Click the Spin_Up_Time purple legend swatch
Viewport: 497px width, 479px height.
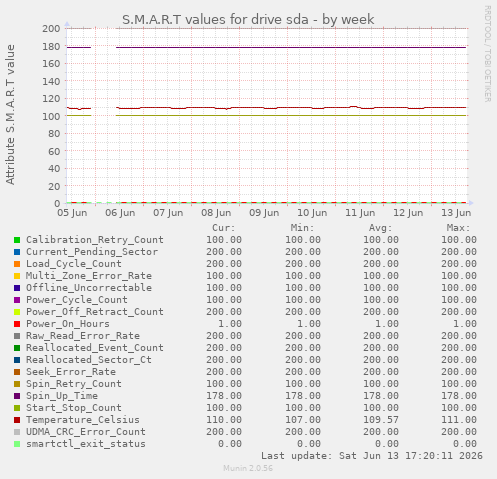tap(17, 396)
